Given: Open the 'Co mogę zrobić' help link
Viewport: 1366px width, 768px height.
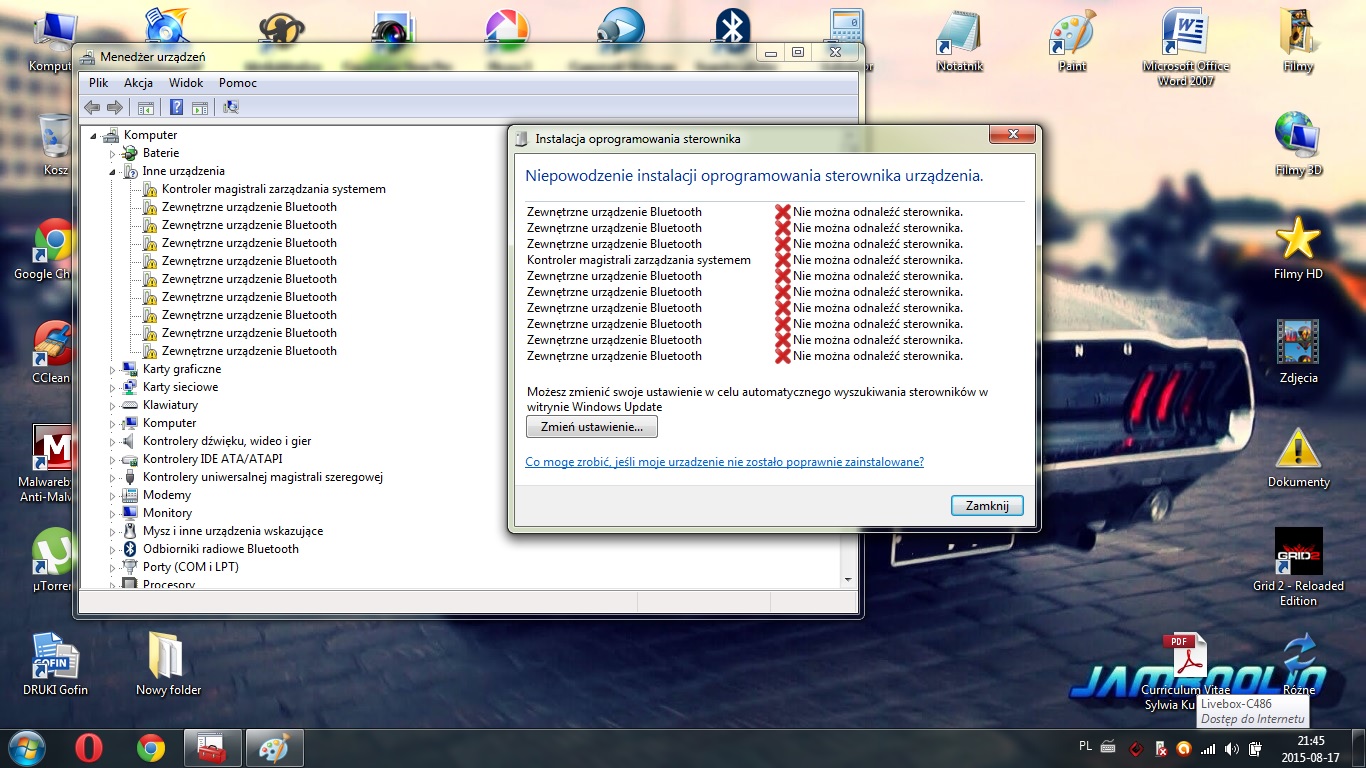Looking at the screenshot, I should (x=724, y=462).
